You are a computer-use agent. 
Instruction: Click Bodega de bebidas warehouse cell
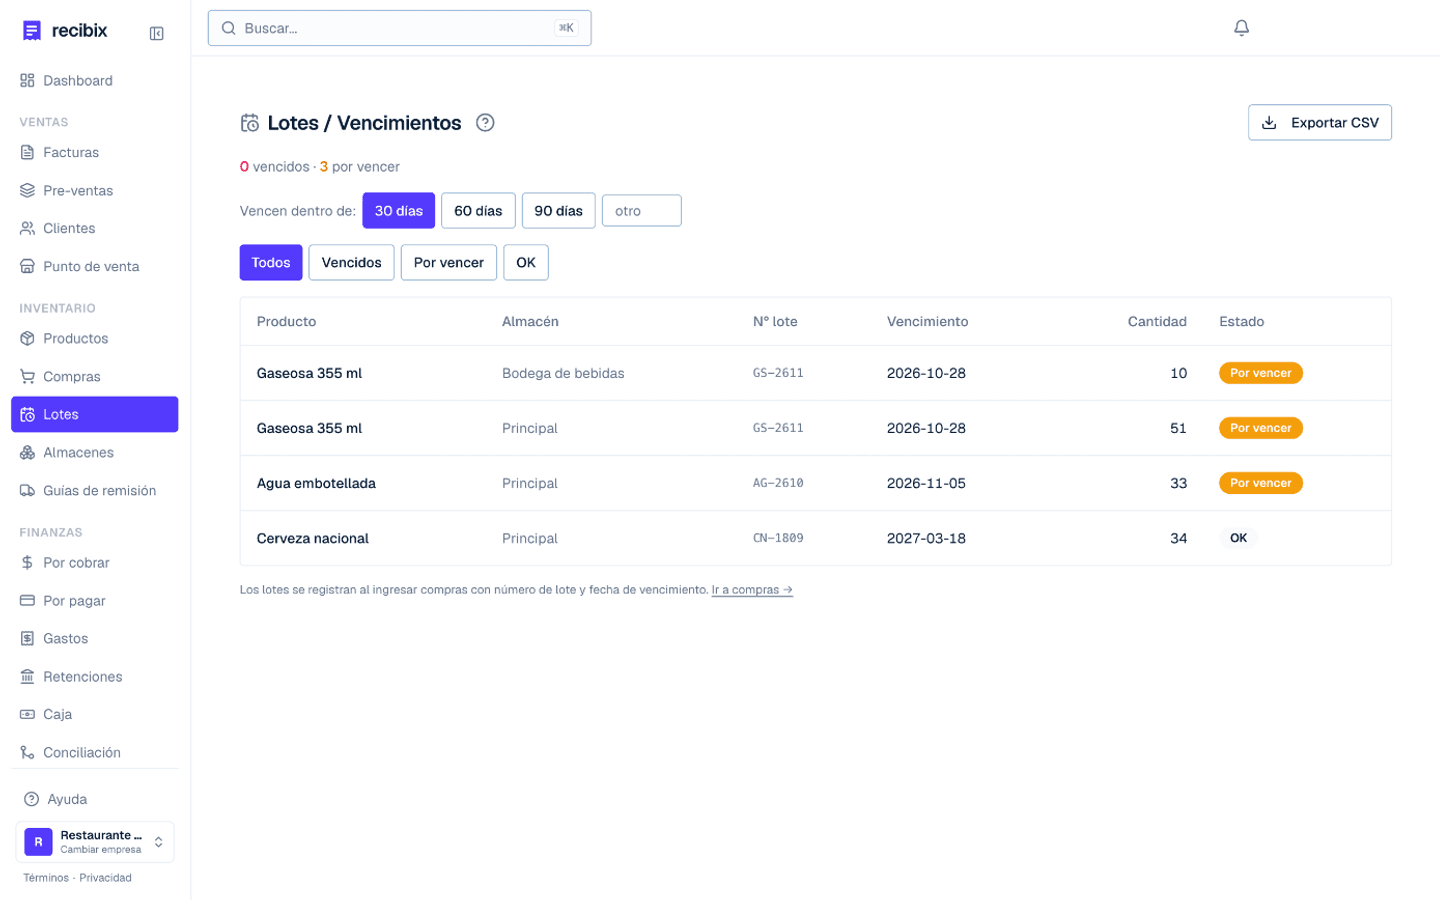563,374
